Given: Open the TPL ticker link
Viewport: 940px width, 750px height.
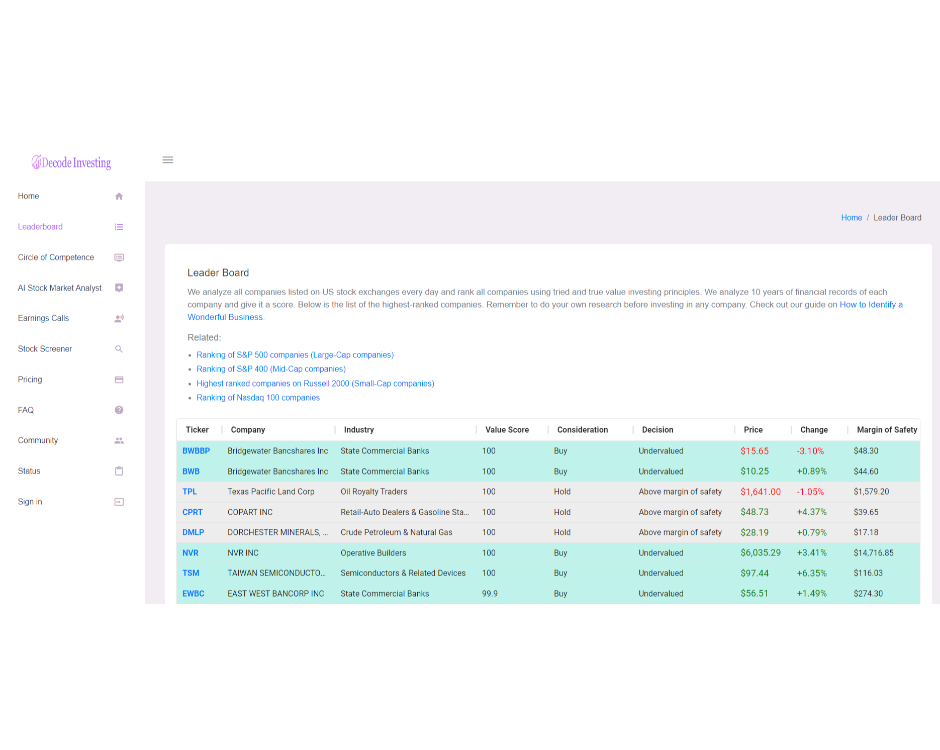Looking at the screenshot, I should point(189,492).
